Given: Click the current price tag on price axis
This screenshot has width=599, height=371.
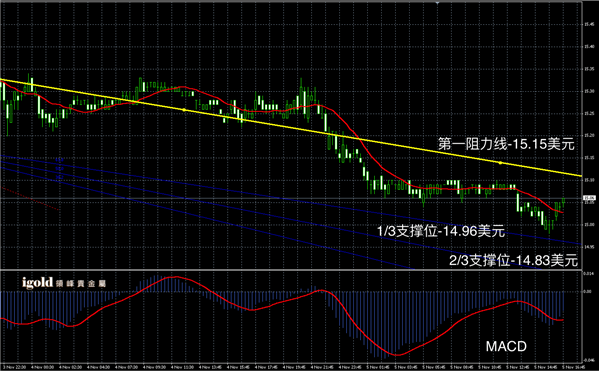Looking at the screenshot, I should click(x=589, y=198).
